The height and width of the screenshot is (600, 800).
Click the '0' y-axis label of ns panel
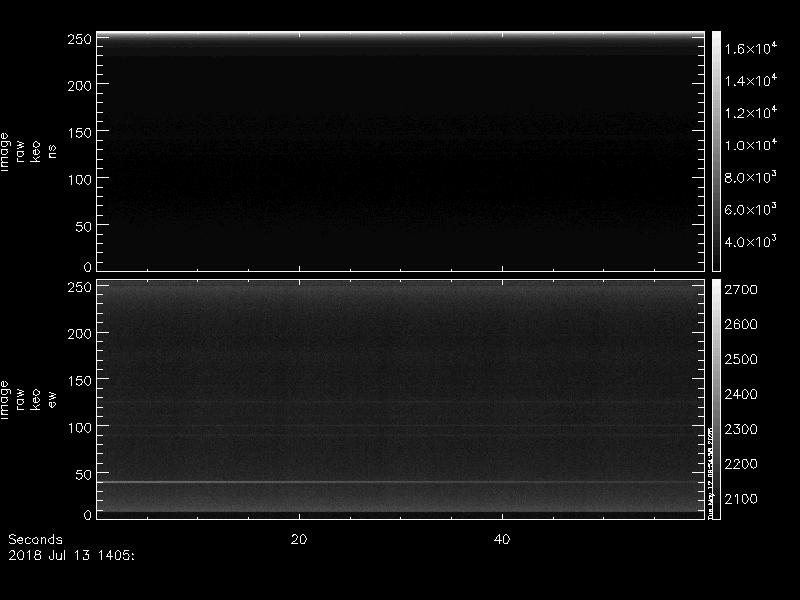[x=88, y=267]
